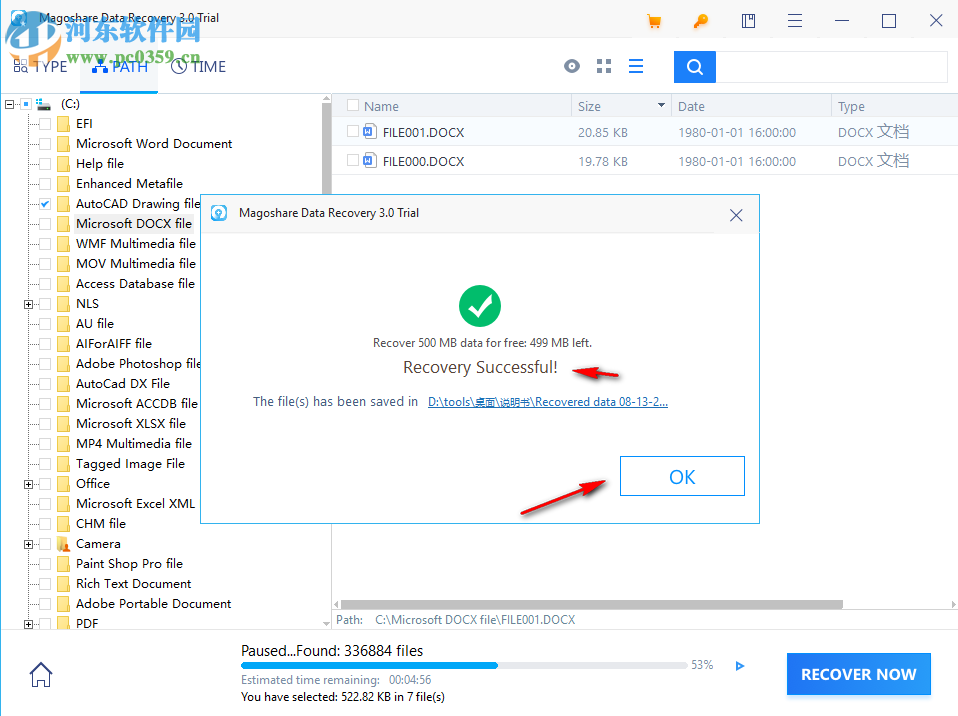The height and width of the screenshot is (716, 958).
Task: Open the hamburger menu in title bar
Action: point(794,20)
